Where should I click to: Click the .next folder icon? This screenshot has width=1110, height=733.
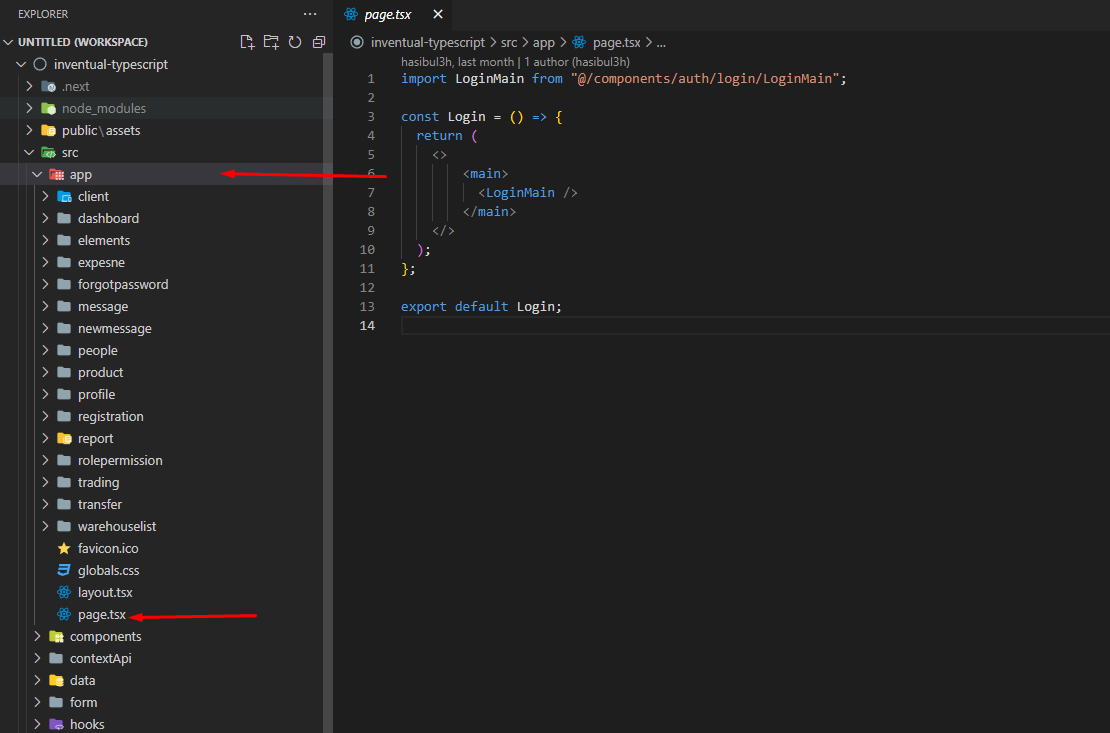tap(49, 86)
